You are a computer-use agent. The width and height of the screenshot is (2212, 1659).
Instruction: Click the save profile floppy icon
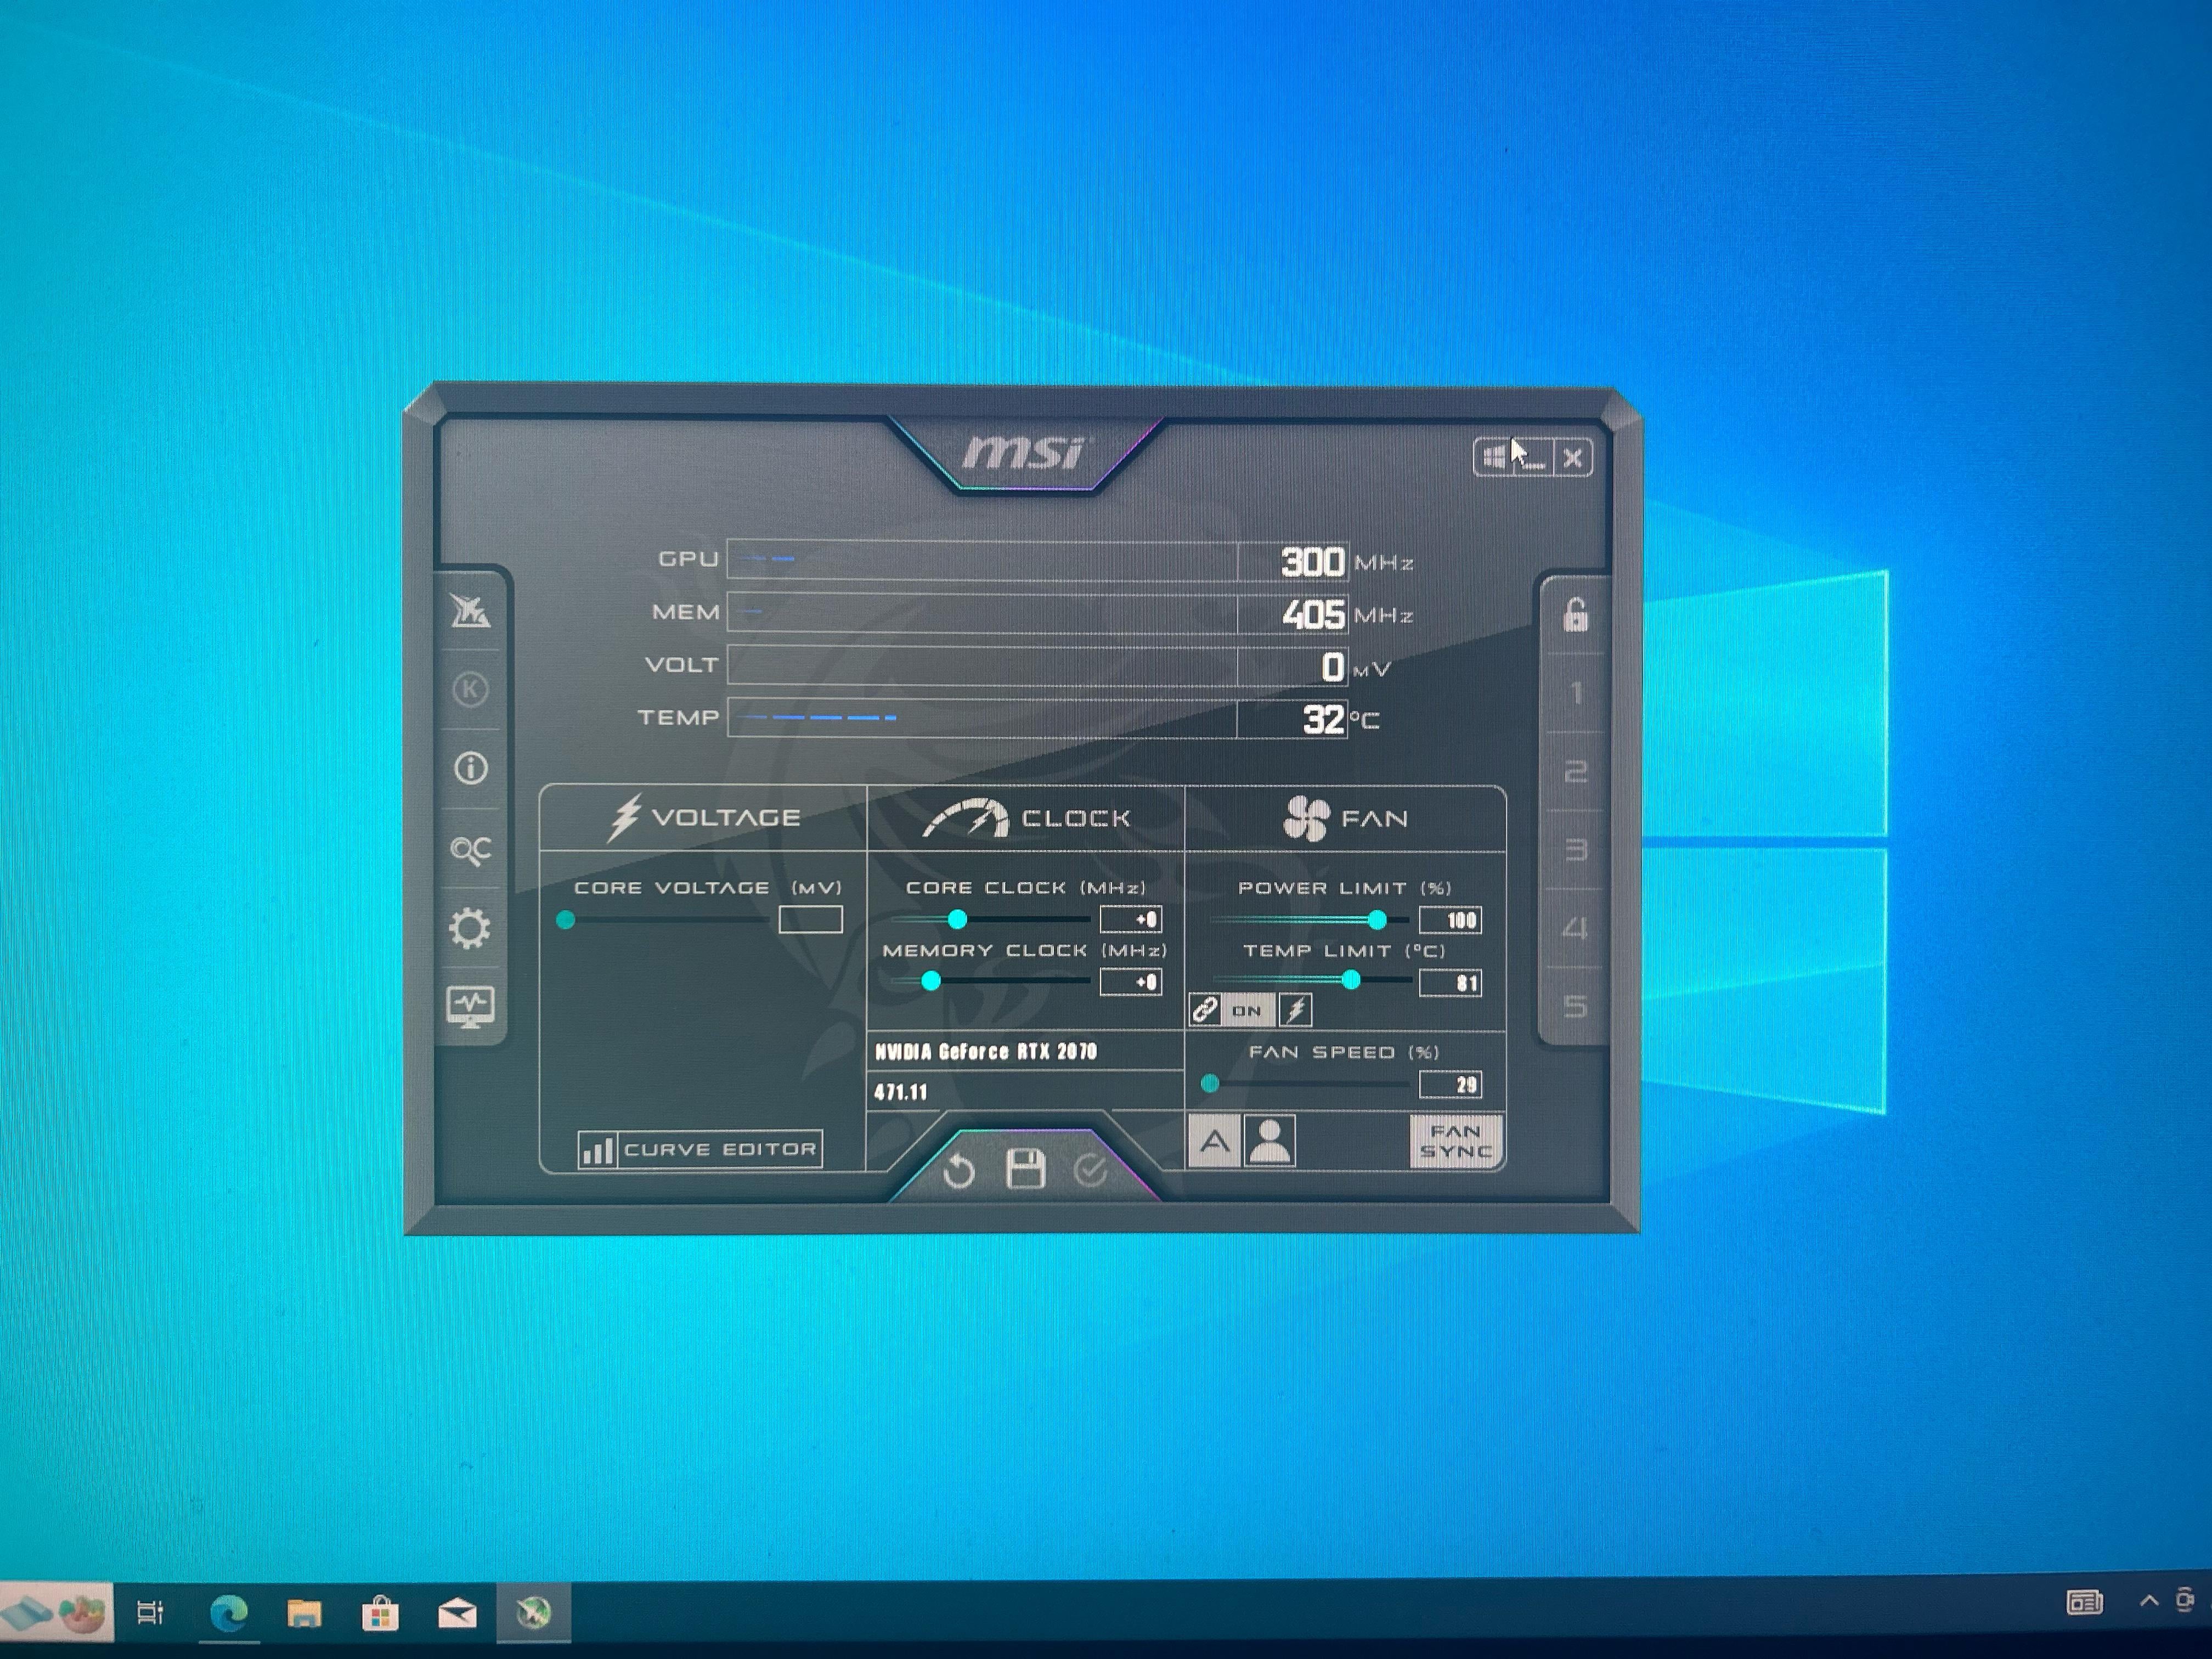coord(1025,1168)
